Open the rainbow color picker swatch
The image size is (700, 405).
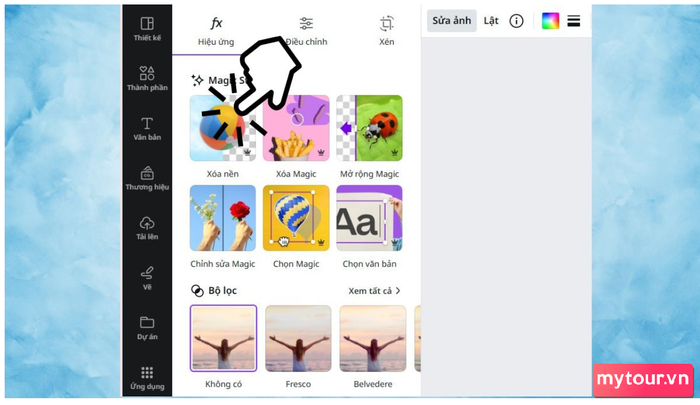[x=550, y=21]
